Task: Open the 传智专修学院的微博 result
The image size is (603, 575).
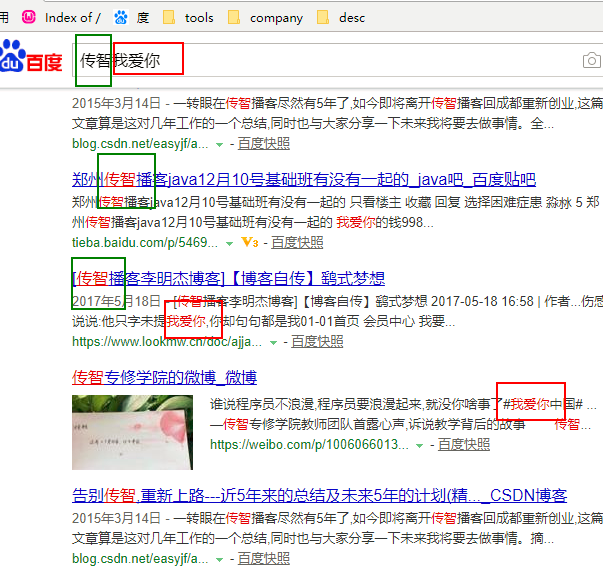Action: [x=164, y=377]
